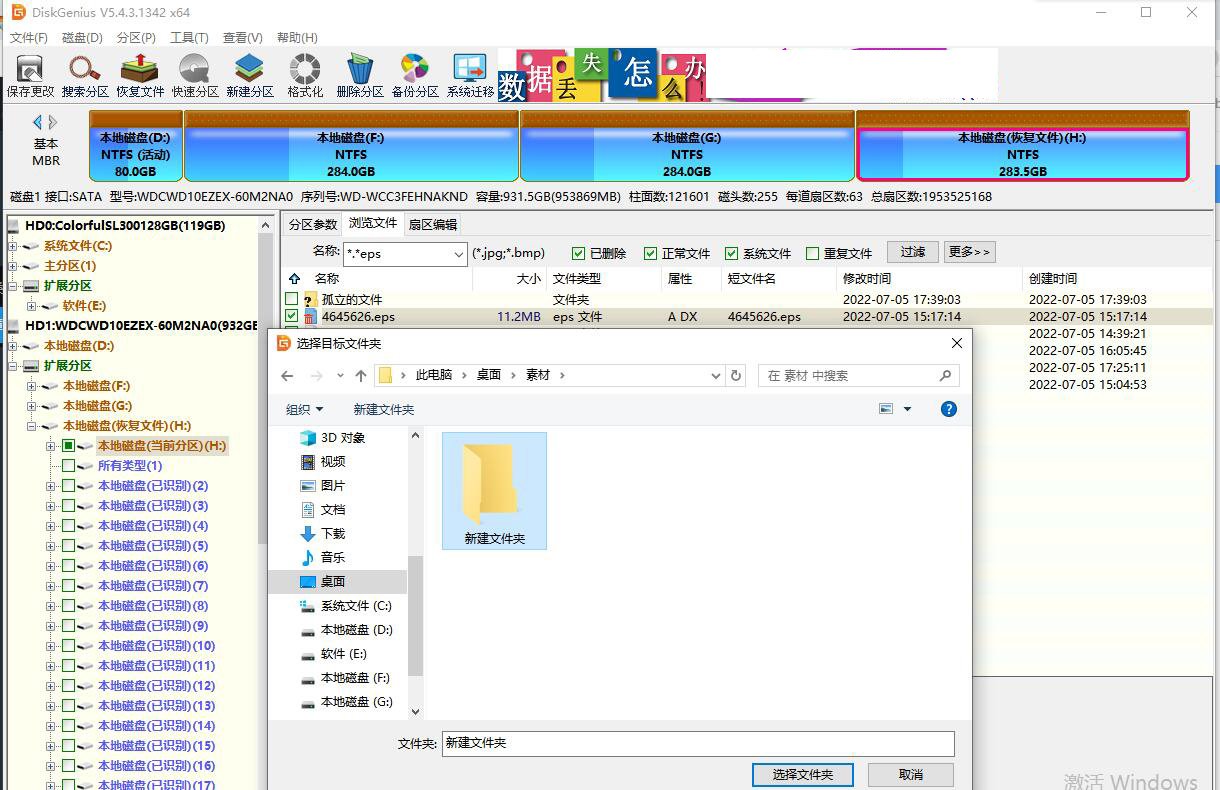Open the 帮助(H) menu

[297, 37]
